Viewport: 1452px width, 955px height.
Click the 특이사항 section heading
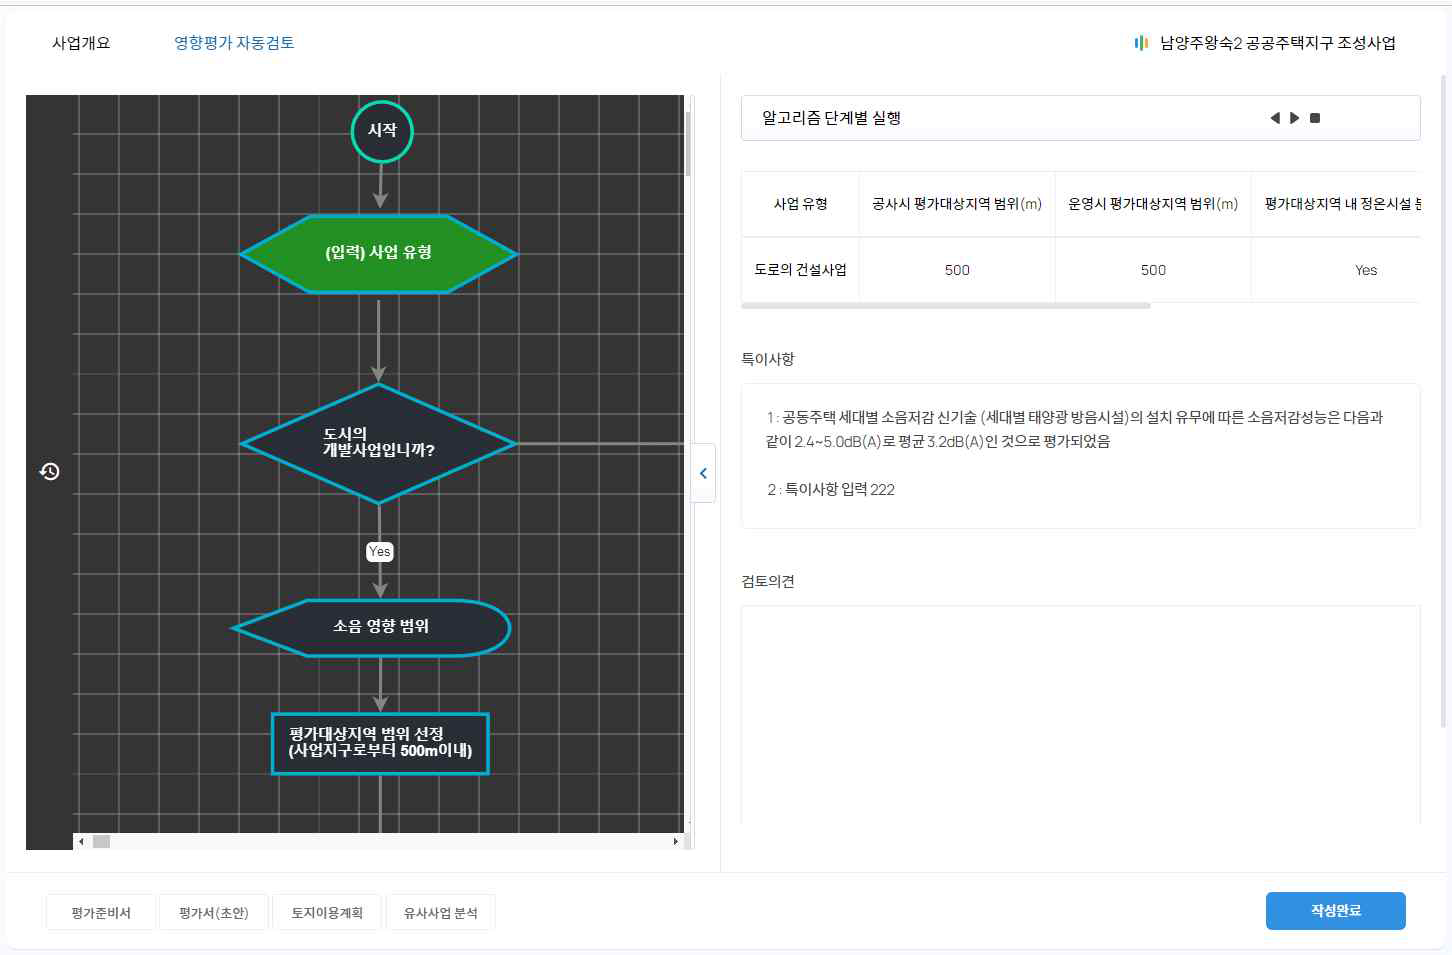pyautogui.click(x=768, y=359)
